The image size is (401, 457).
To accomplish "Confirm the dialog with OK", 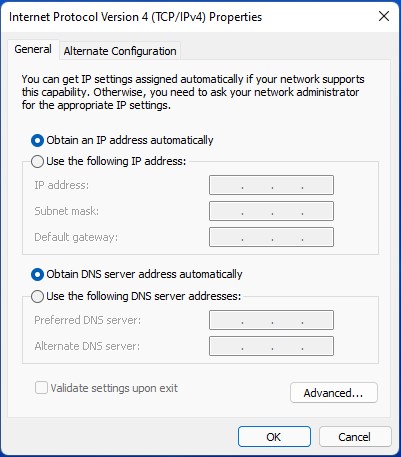I will (x=274, y=437).
